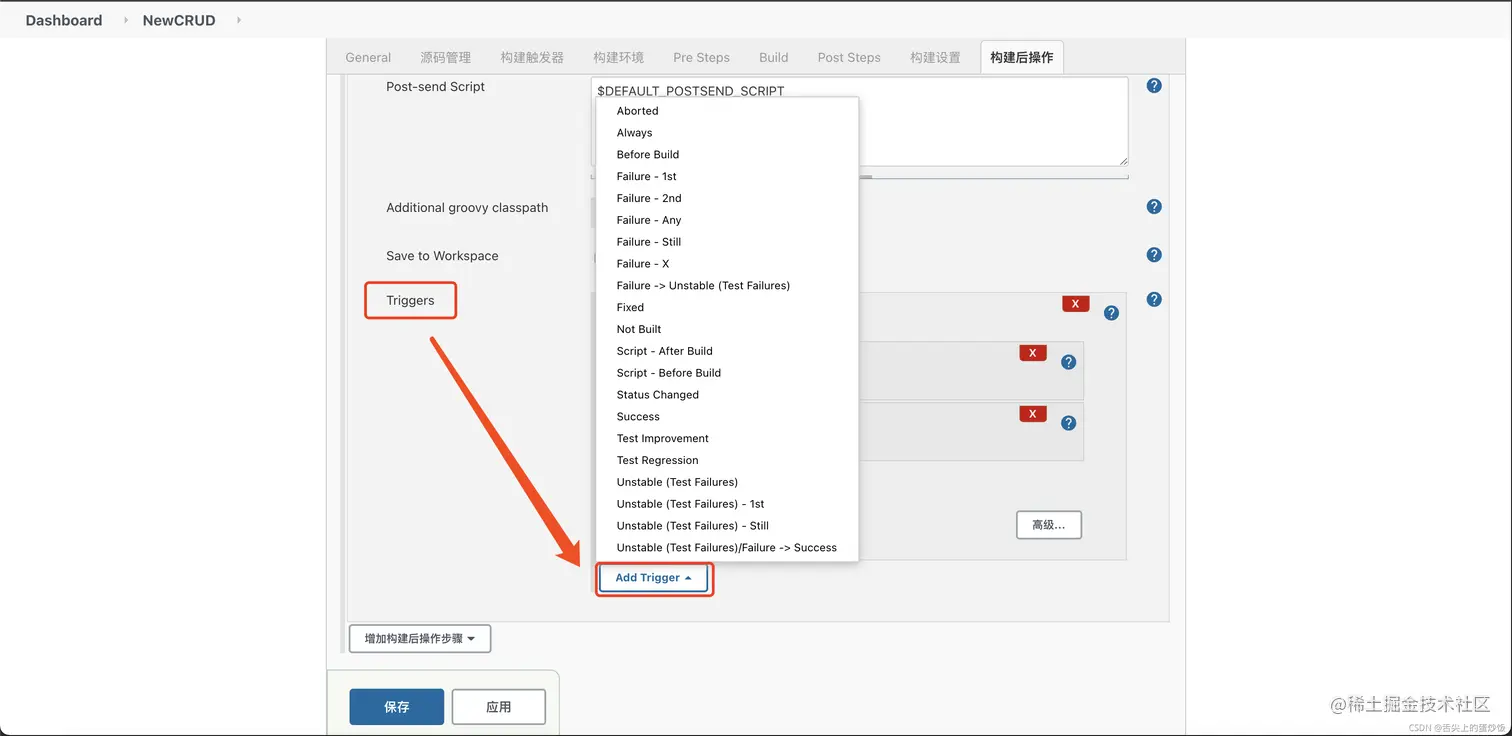This screenshot has height=736, width=1512.
Task: Open help next to the outermost trigger's X
Action: tap(1111, 313)
